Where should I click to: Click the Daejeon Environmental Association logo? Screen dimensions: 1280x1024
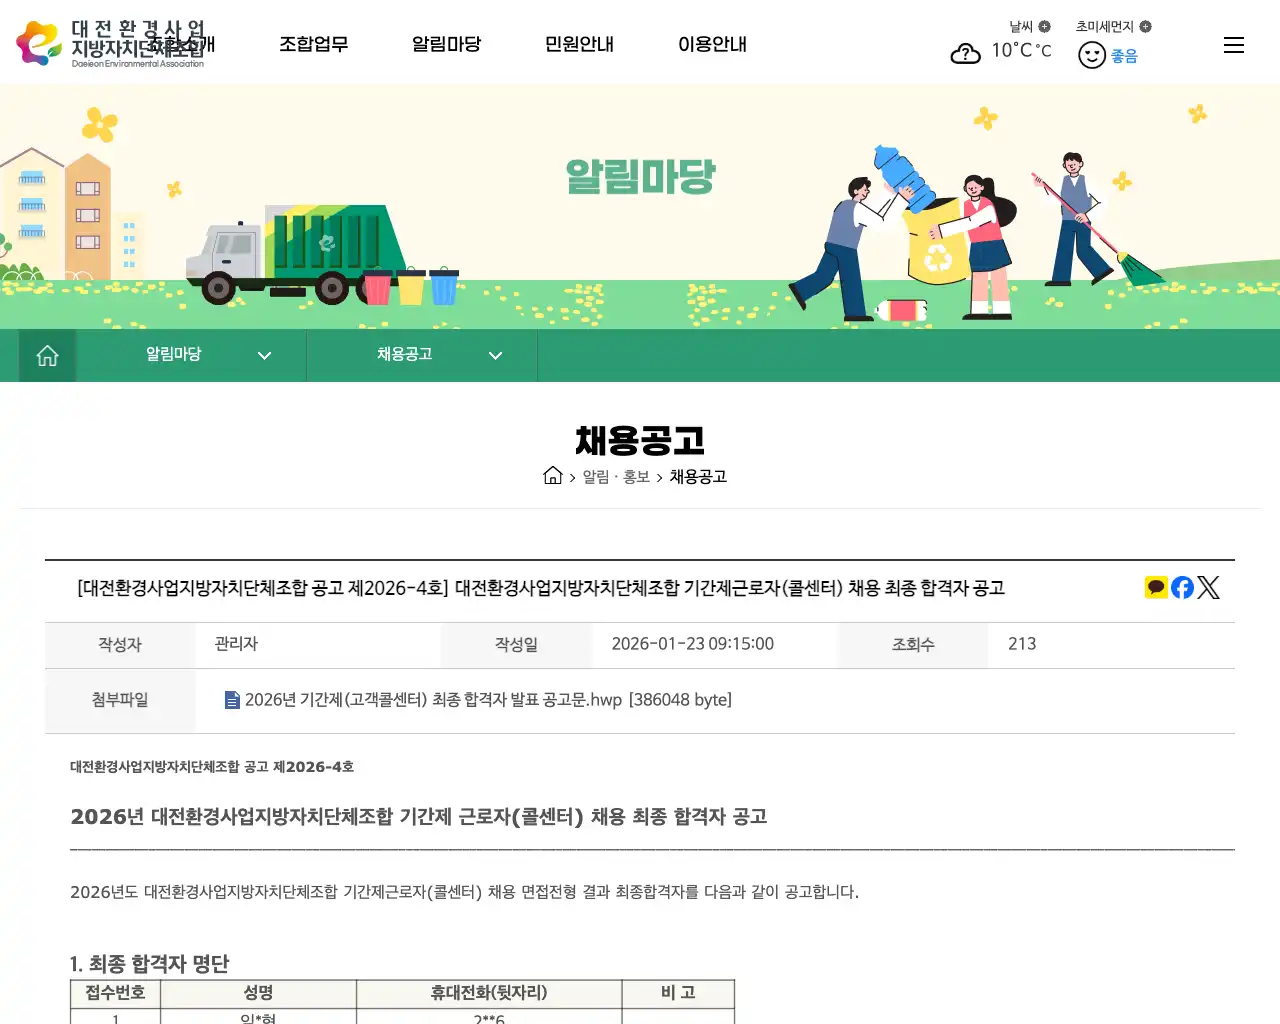coord(110,42)
